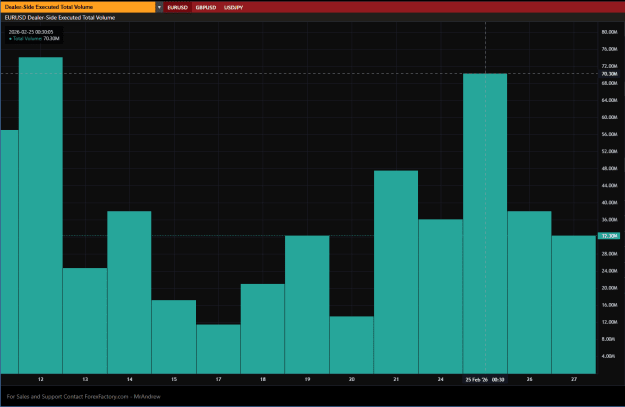The image size is (625, 407).
Task: Select the volume bar for the 15th
Action: click(x=174, y=337)
